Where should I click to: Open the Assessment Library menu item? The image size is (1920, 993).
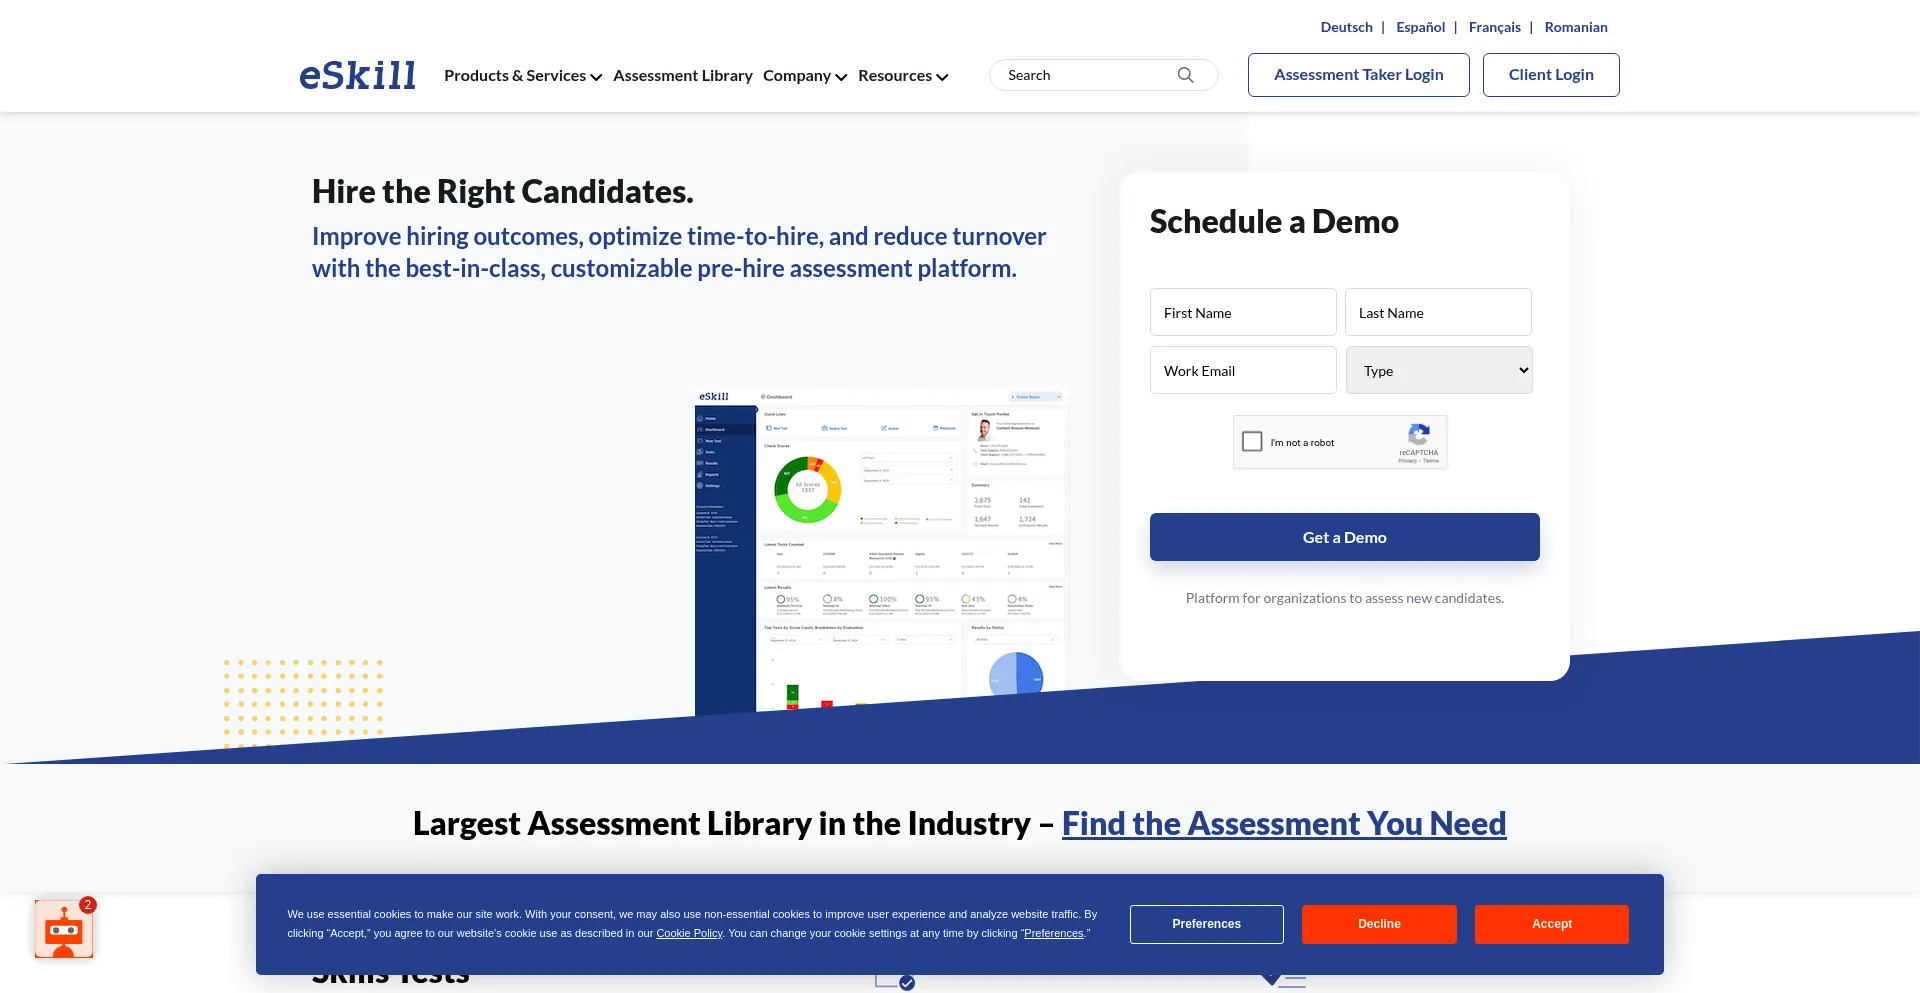coord(683,76)
